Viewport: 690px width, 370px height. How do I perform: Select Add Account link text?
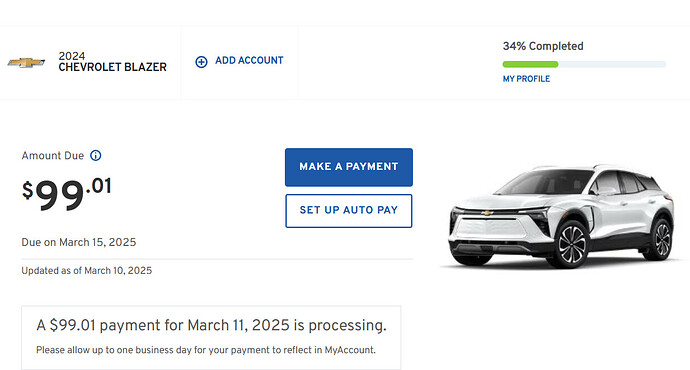pyautogui.click(x=249, y=60)
